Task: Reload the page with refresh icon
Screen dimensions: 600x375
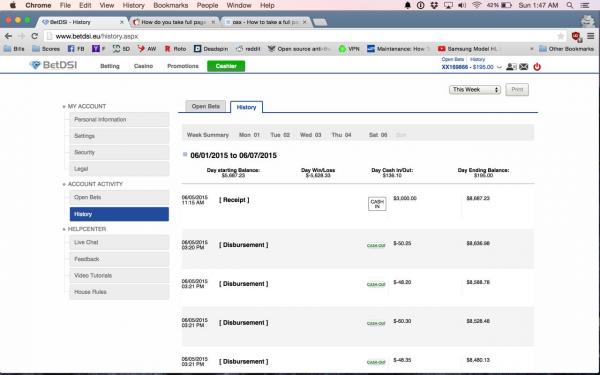Action: 34,36
